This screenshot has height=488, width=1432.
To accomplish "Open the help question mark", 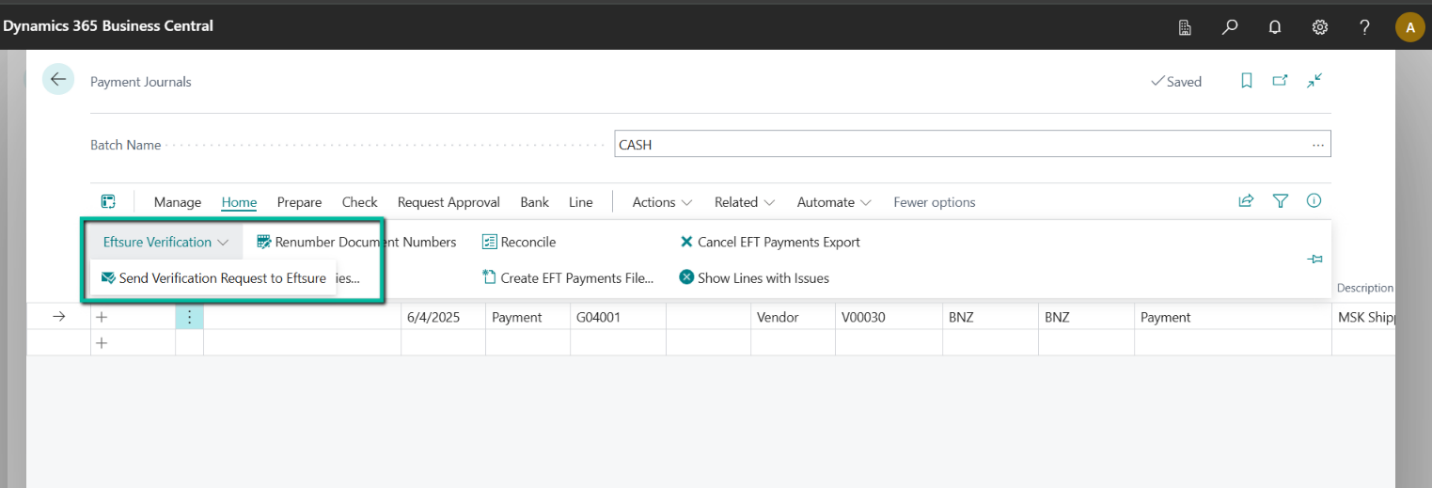I will coord(1364,27).
